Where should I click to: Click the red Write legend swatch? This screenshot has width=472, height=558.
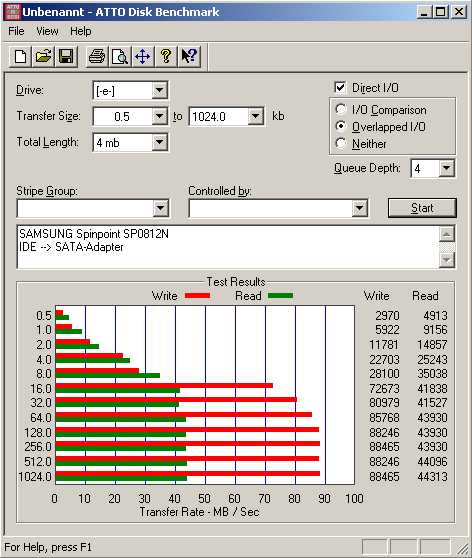coord(198,295)
